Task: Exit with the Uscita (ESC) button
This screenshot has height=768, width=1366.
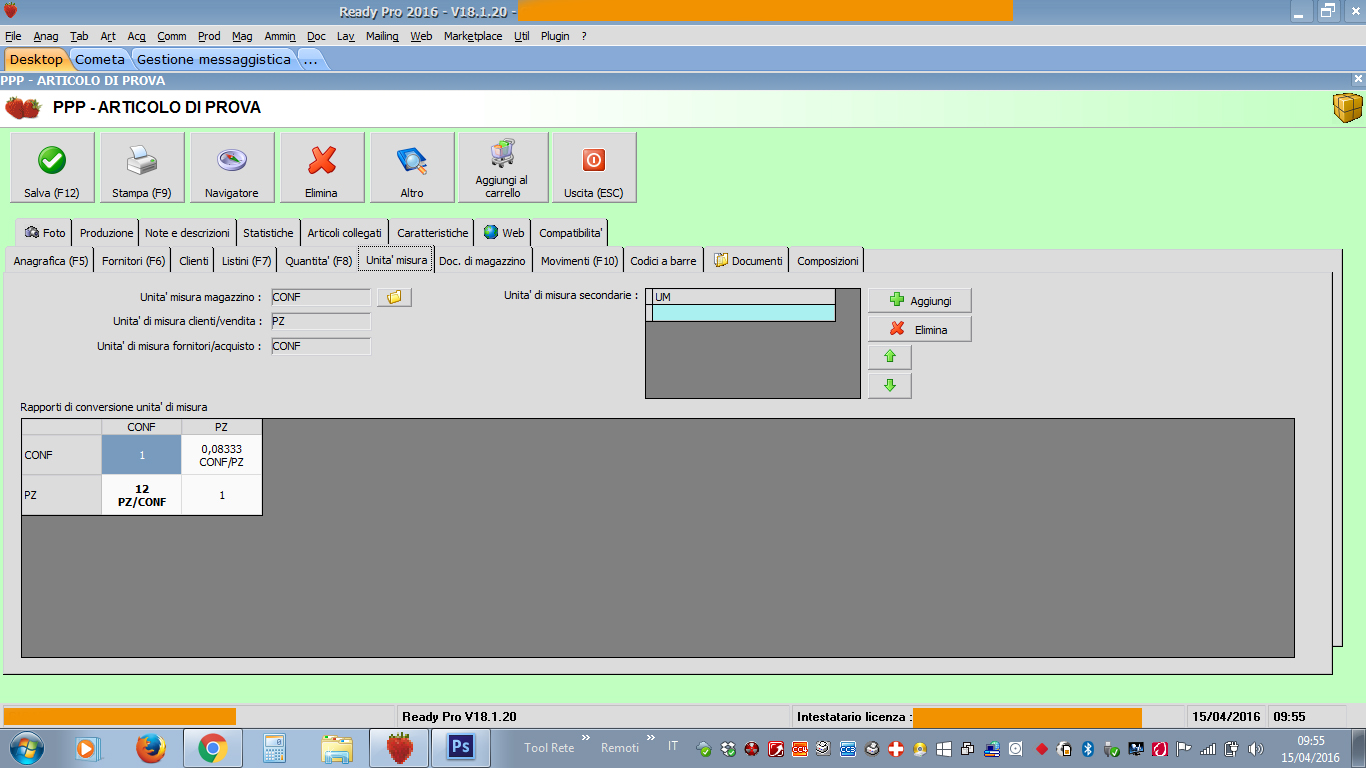Action: (x=594, y=168)
